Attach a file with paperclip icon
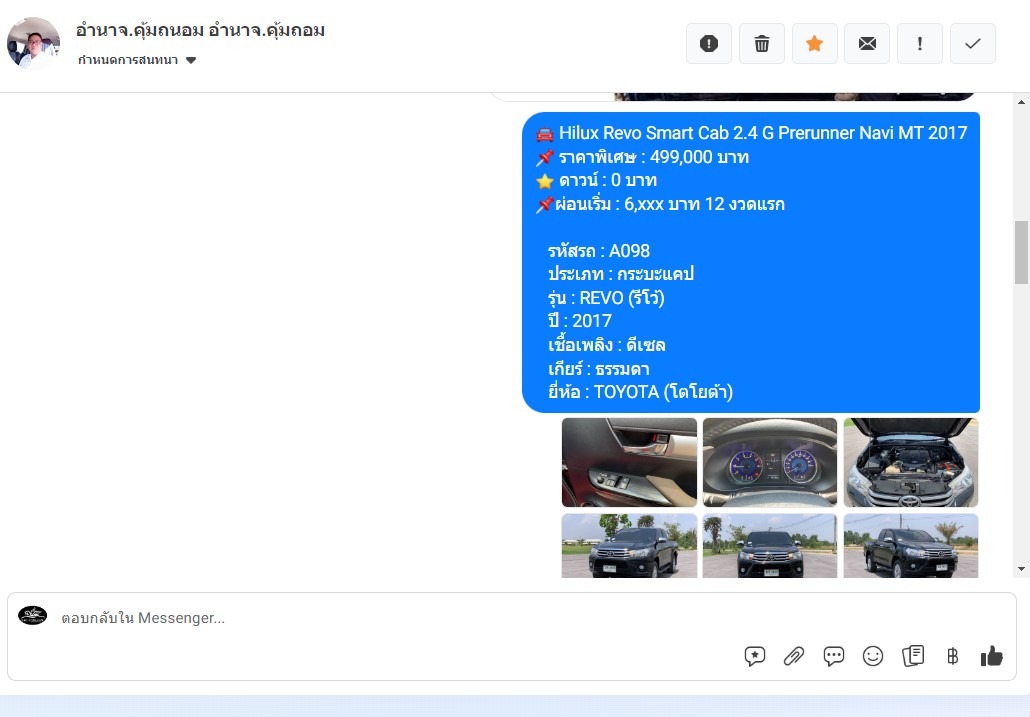This screenshot has width=1030, height=717. [x=794, y=656]
